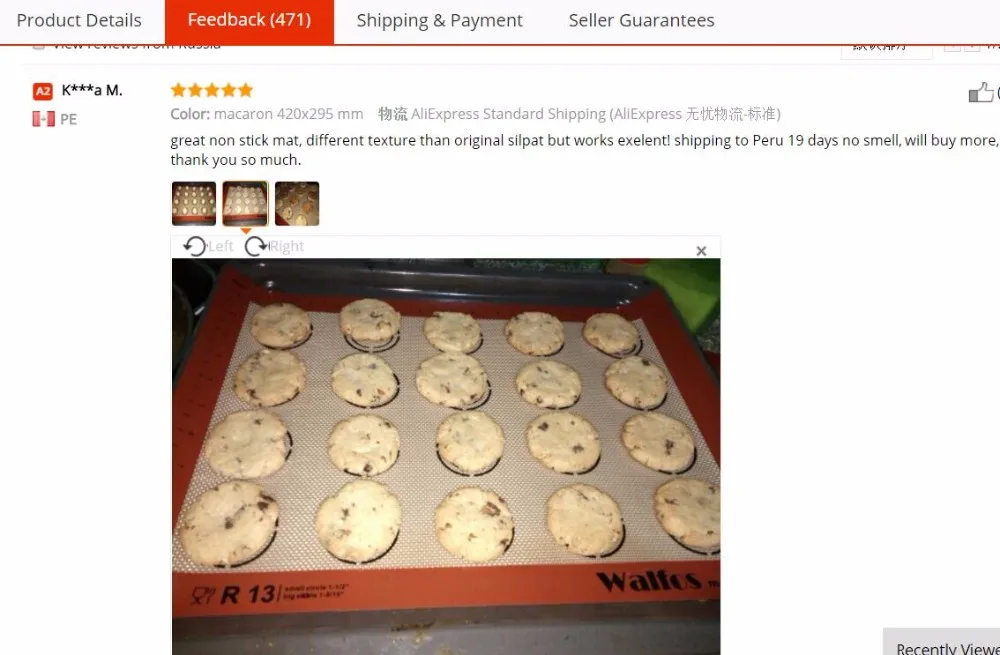Select the second review photo thumbnail
This screenshot has width=1000, height=655.
point(246,203)
